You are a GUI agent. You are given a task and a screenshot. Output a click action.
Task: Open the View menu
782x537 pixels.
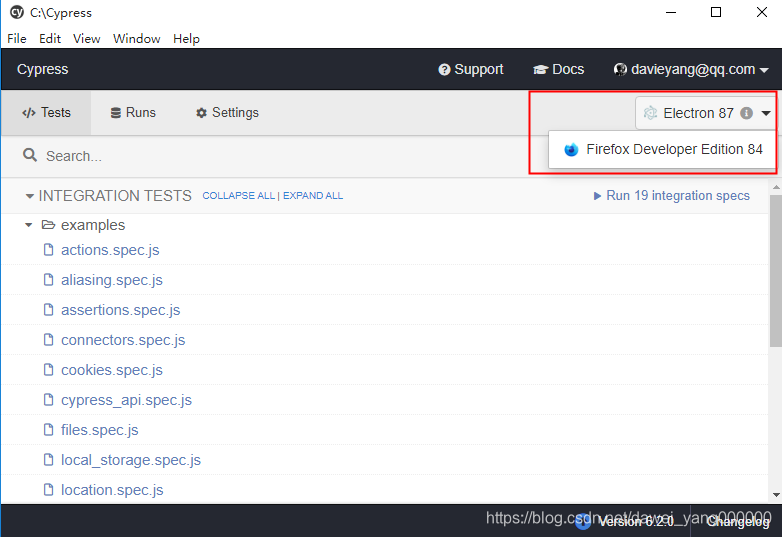click(87, 39)
